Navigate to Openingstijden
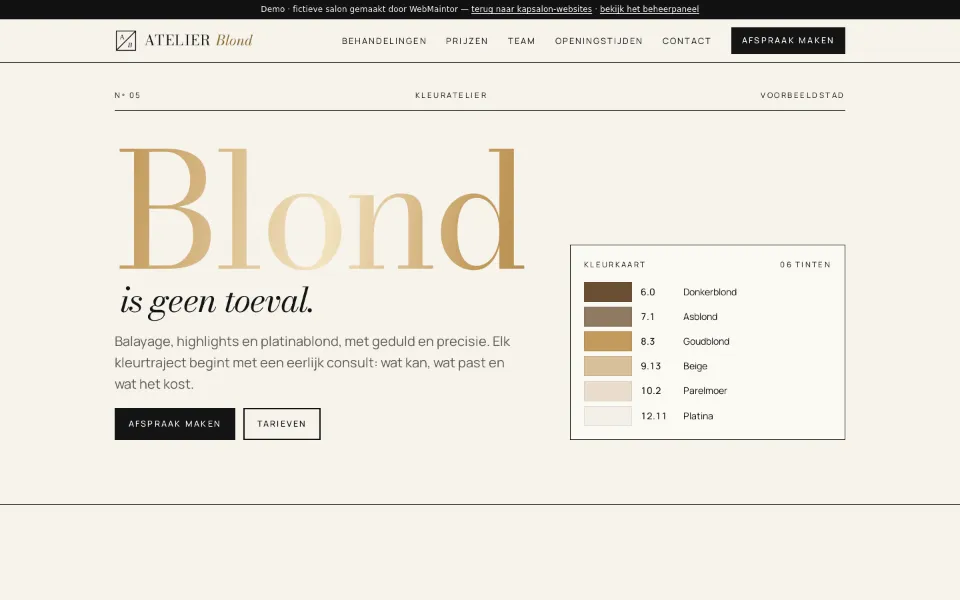The image size is (960, 600). point(598,41)
